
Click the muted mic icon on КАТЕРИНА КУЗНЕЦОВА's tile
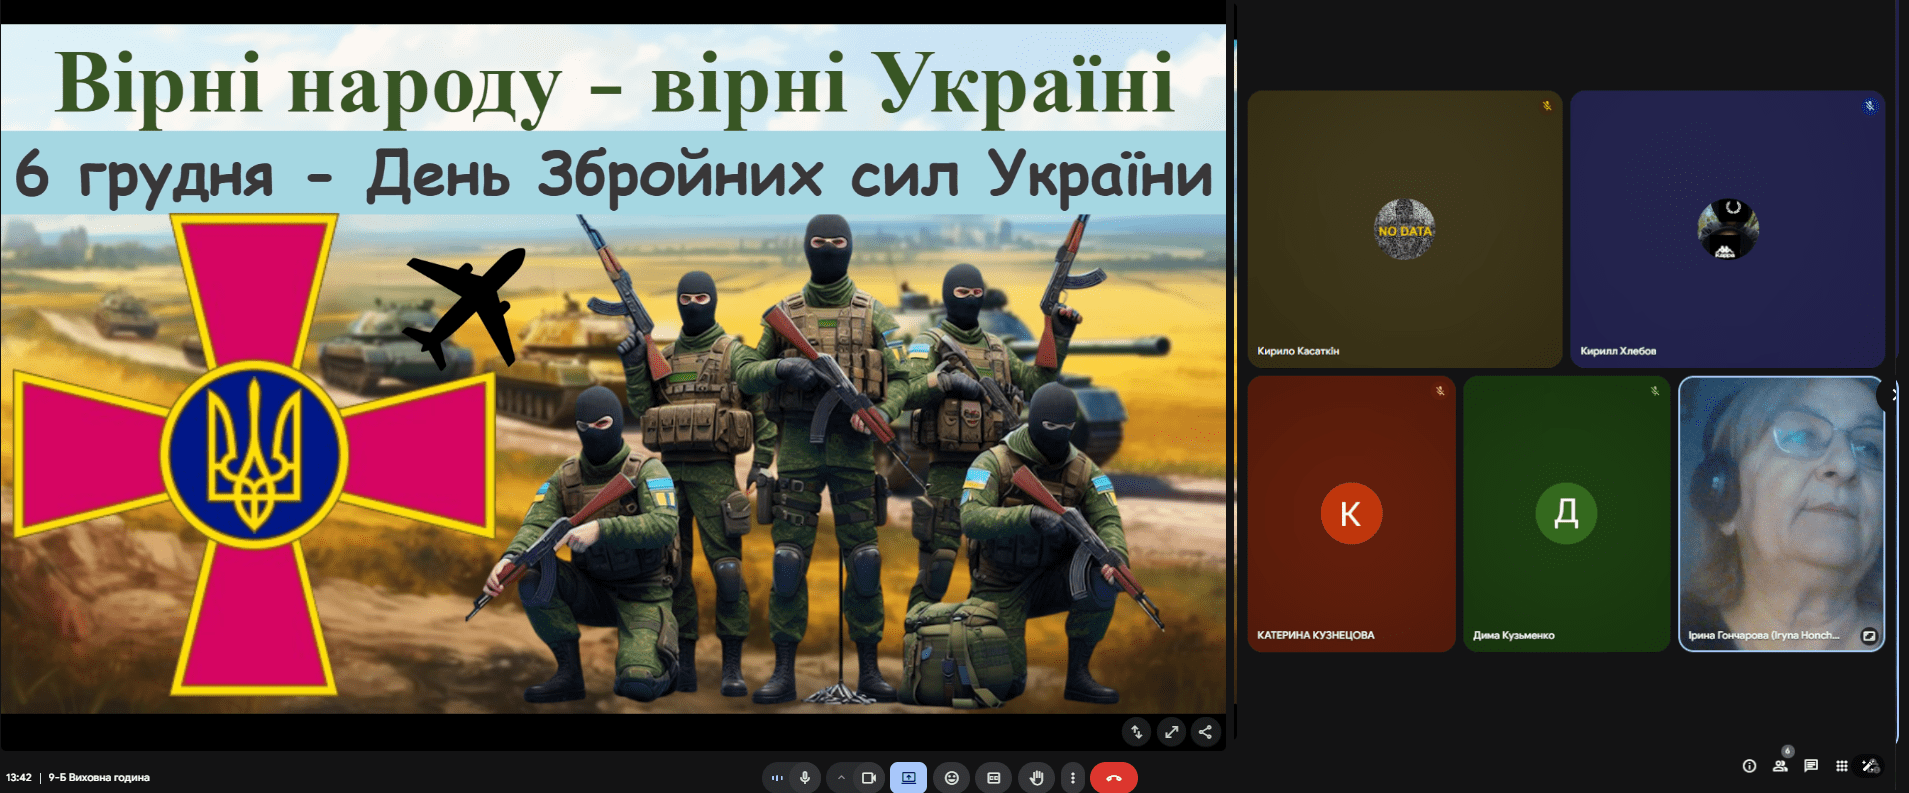pos(1440,391)
